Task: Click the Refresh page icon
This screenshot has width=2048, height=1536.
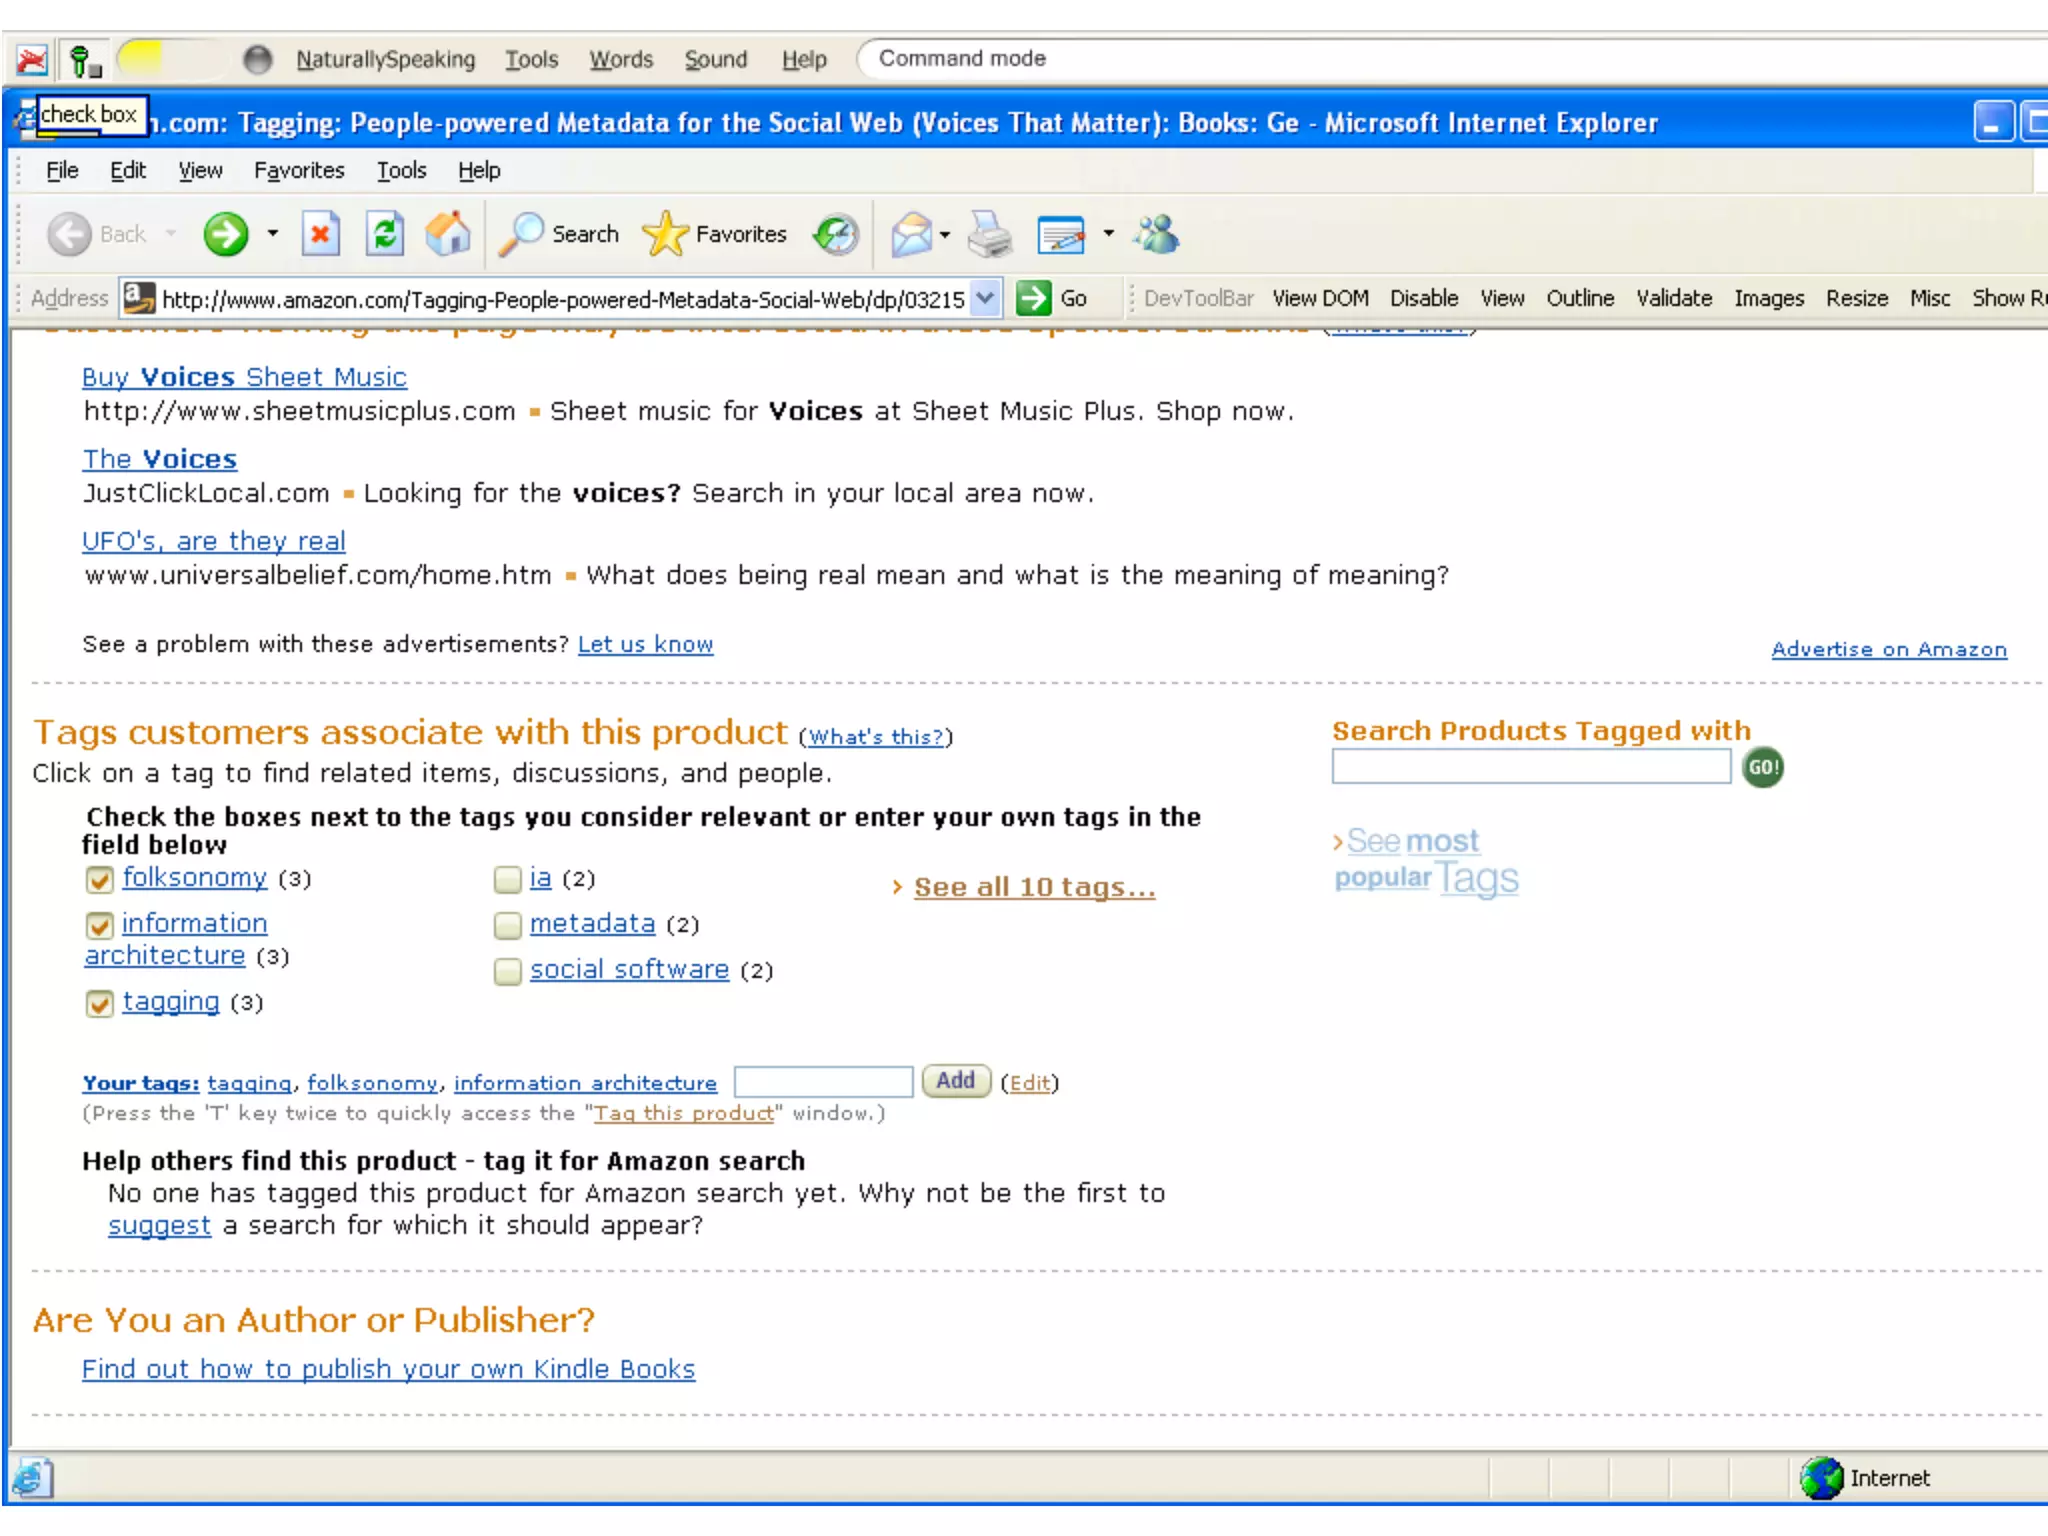Action: 384,234
